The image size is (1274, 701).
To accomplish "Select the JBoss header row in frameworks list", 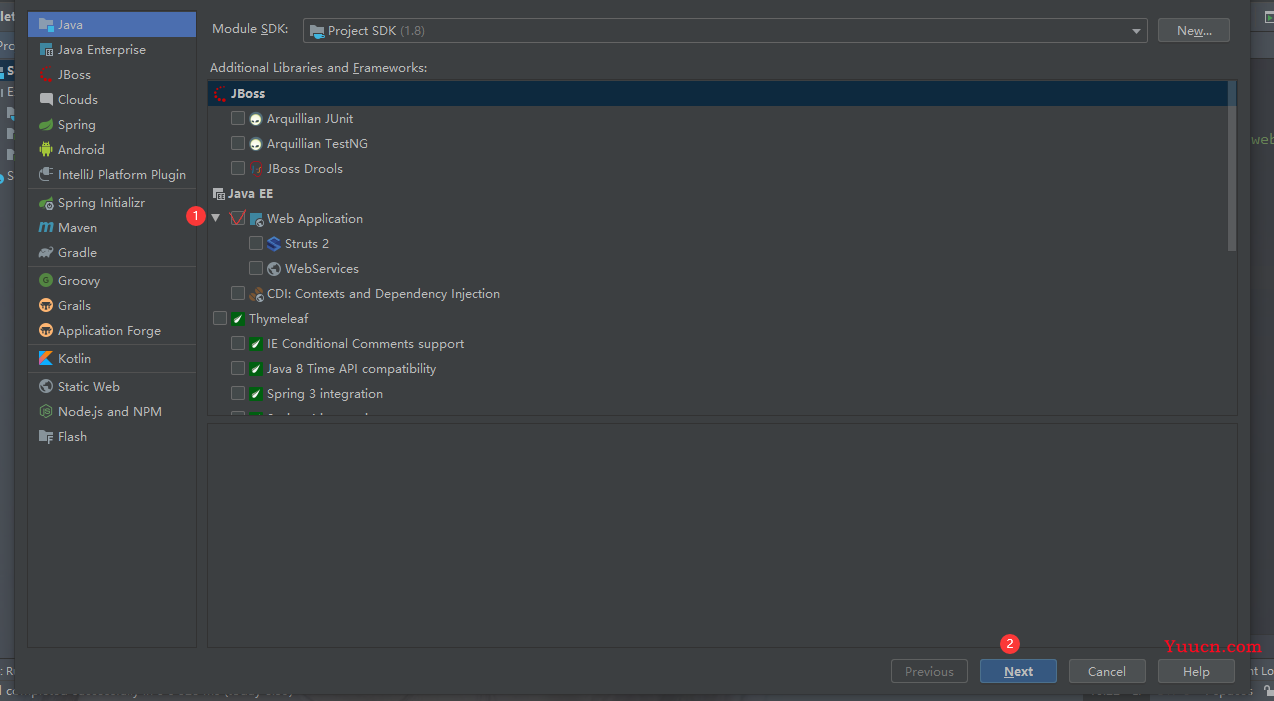I will click(x=718, y=93).
